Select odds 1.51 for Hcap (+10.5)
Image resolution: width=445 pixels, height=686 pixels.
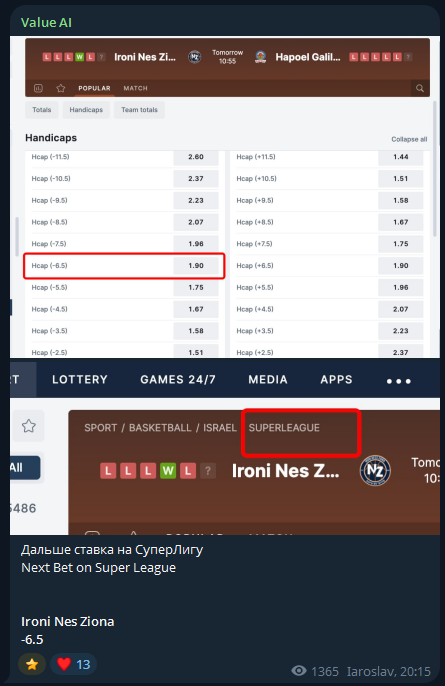(401, 178)
